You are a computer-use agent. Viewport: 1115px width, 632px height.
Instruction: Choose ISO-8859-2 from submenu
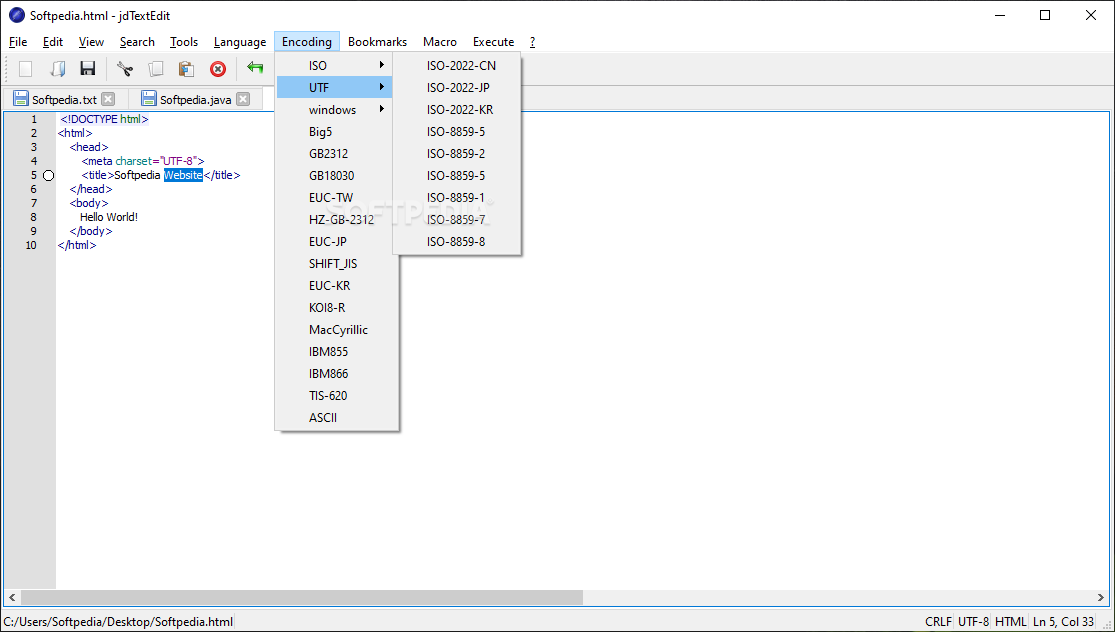pyautogui.click(x=457, y=154)
